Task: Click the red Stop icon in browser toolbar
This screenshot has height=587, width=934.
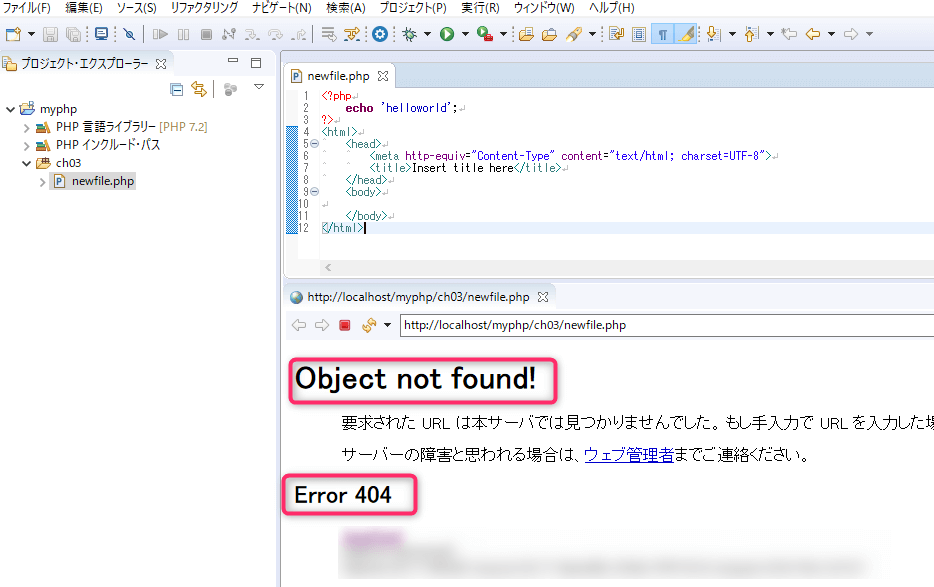Action: tap(344, 325)
